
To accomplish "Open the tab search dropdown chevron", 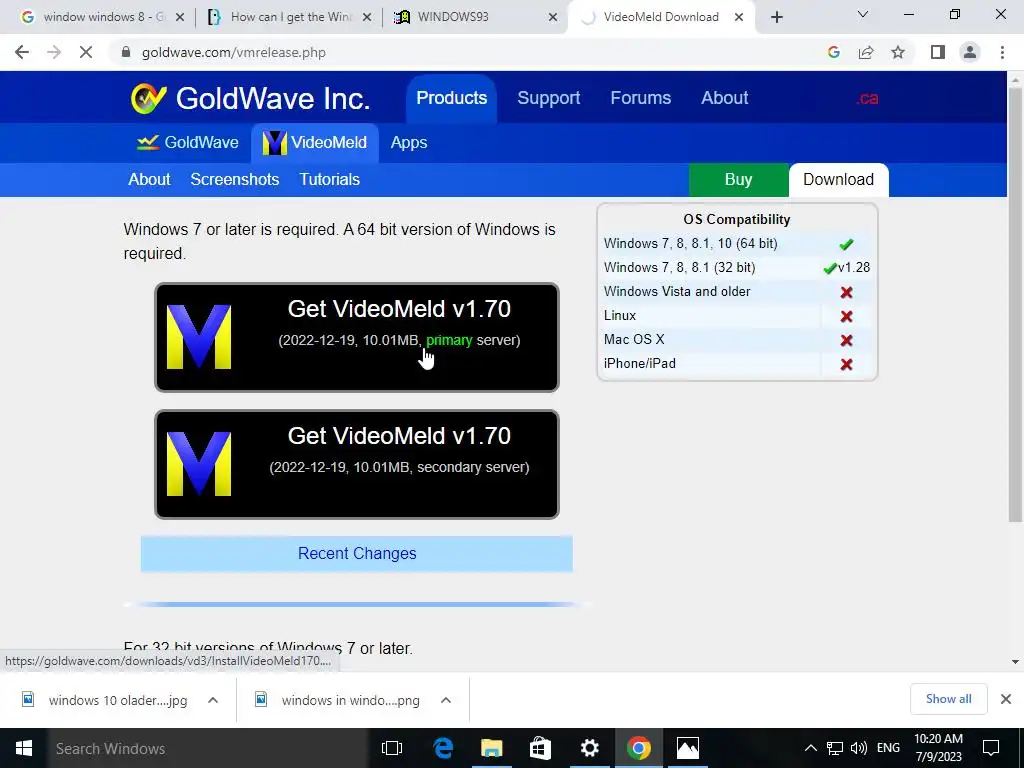I will pos(863,14).
